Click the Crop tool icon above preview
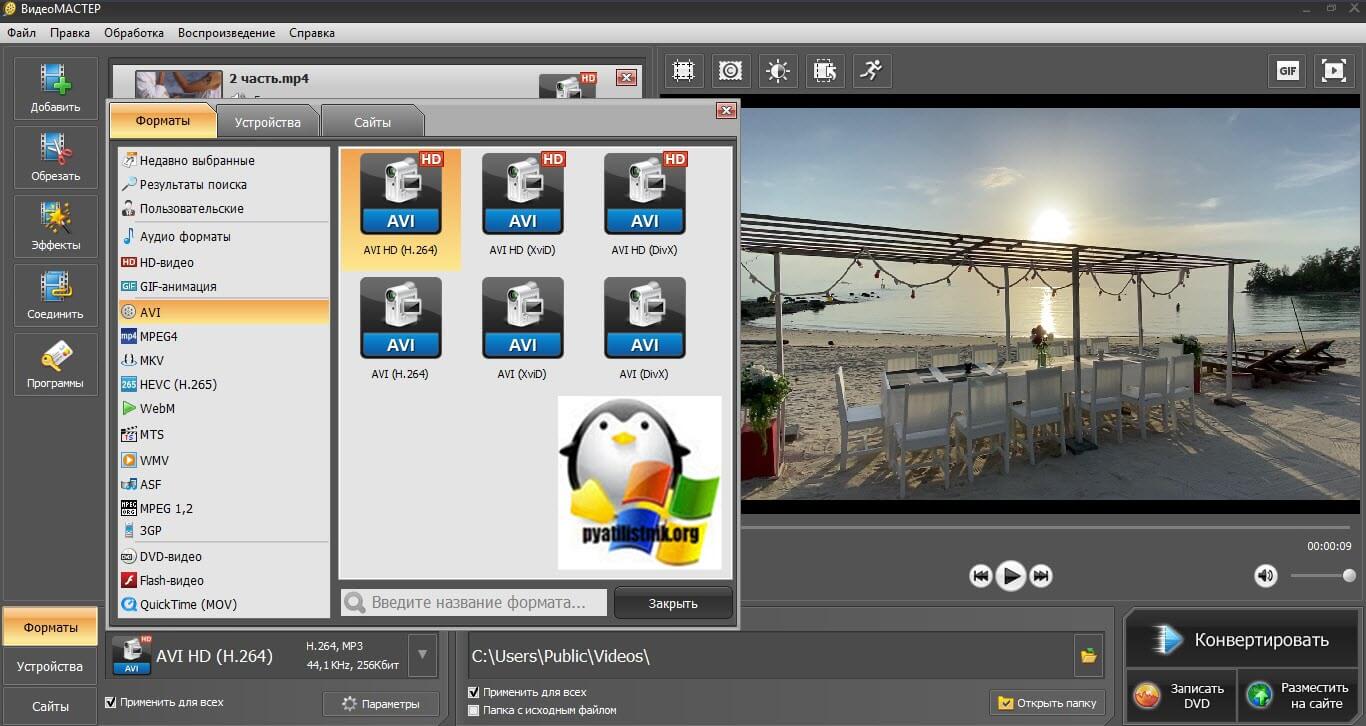1366x726 pixels. pos(684,71)
